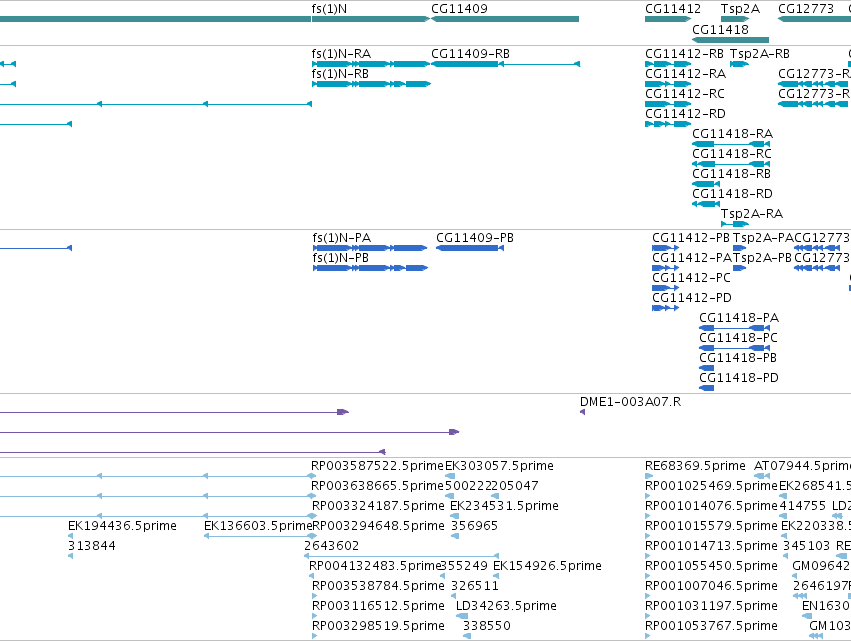Click the CG11409 gene feature
Screen dimensions: 851x641
tap(505, 19)
